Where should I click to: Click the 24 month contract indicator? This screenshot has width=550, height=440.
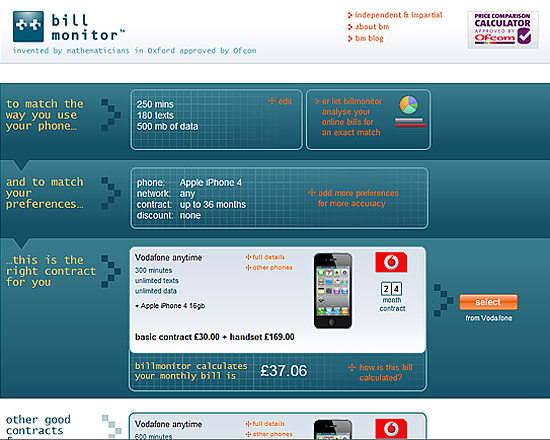click(392, 297)
